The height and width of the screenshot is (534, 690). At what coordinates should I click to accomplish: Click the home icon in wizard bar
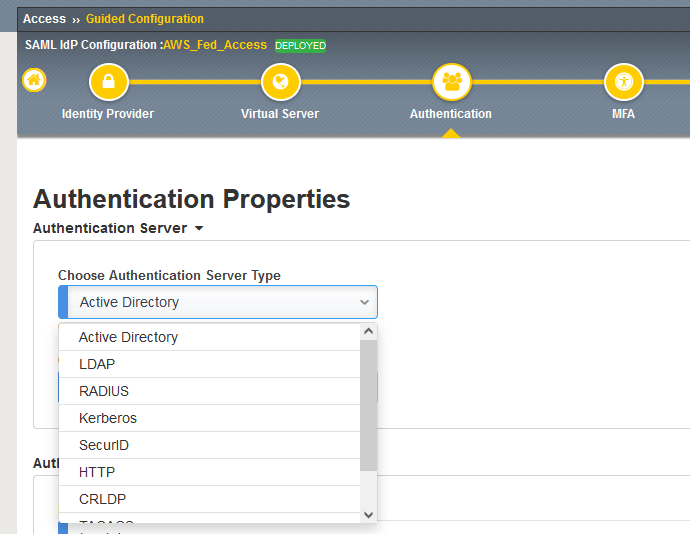click(x=34, y=80)
